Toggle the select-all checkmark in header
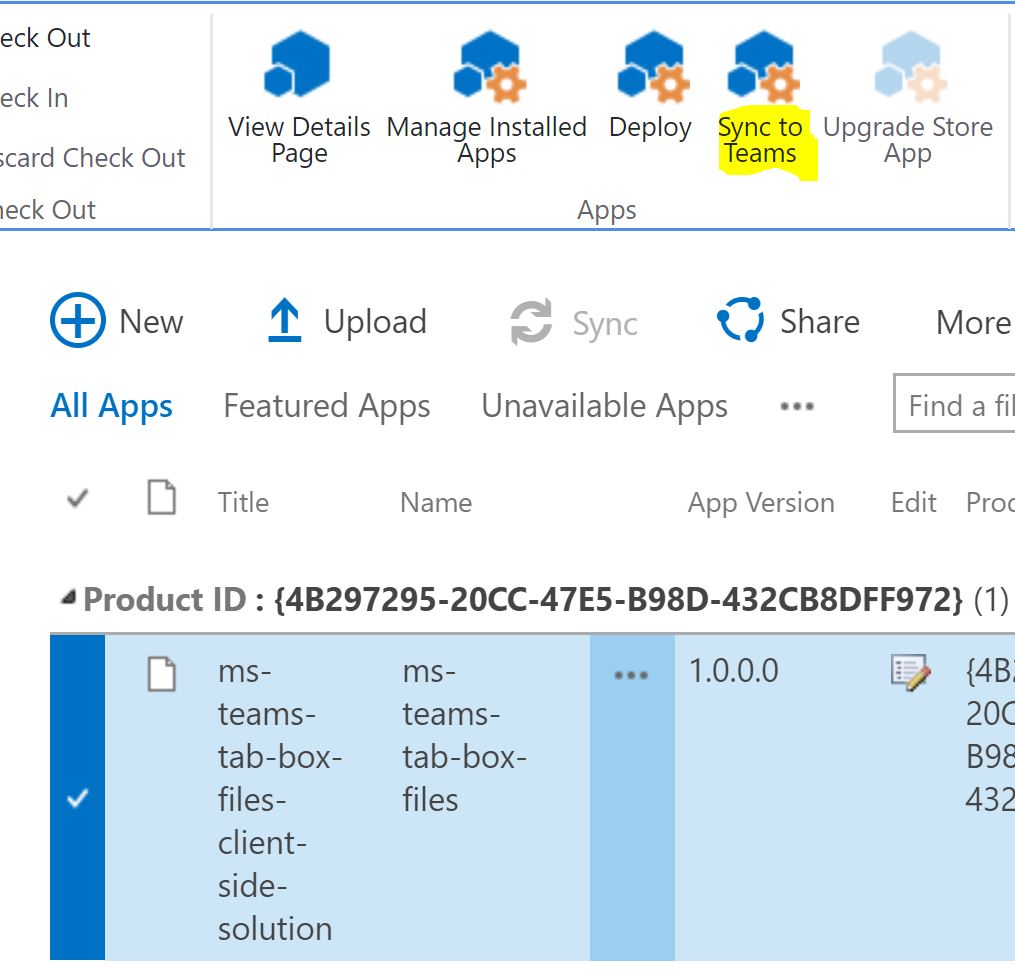Image resolution: width=1015 pixels, height=975 pixels. (x=77, y=500)
